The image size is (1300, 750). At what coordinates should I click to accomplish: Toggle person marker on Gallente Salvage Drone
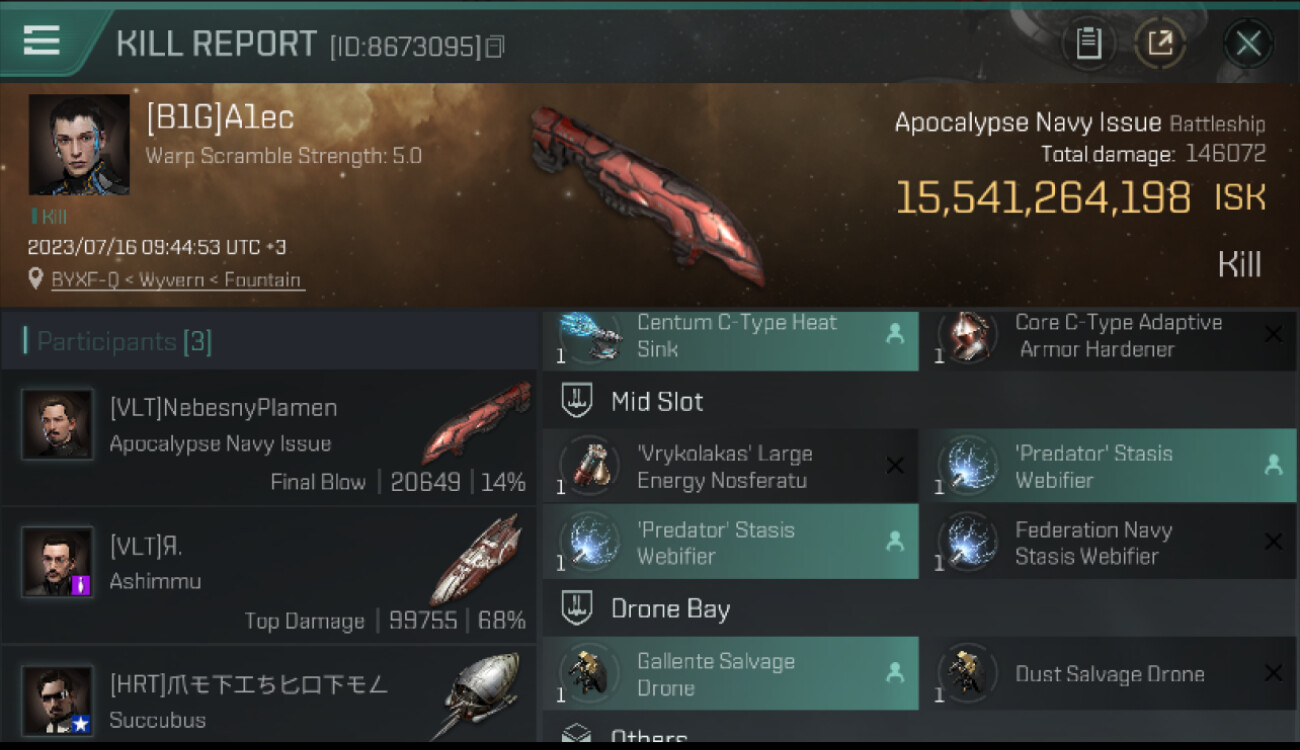[895, 674]
